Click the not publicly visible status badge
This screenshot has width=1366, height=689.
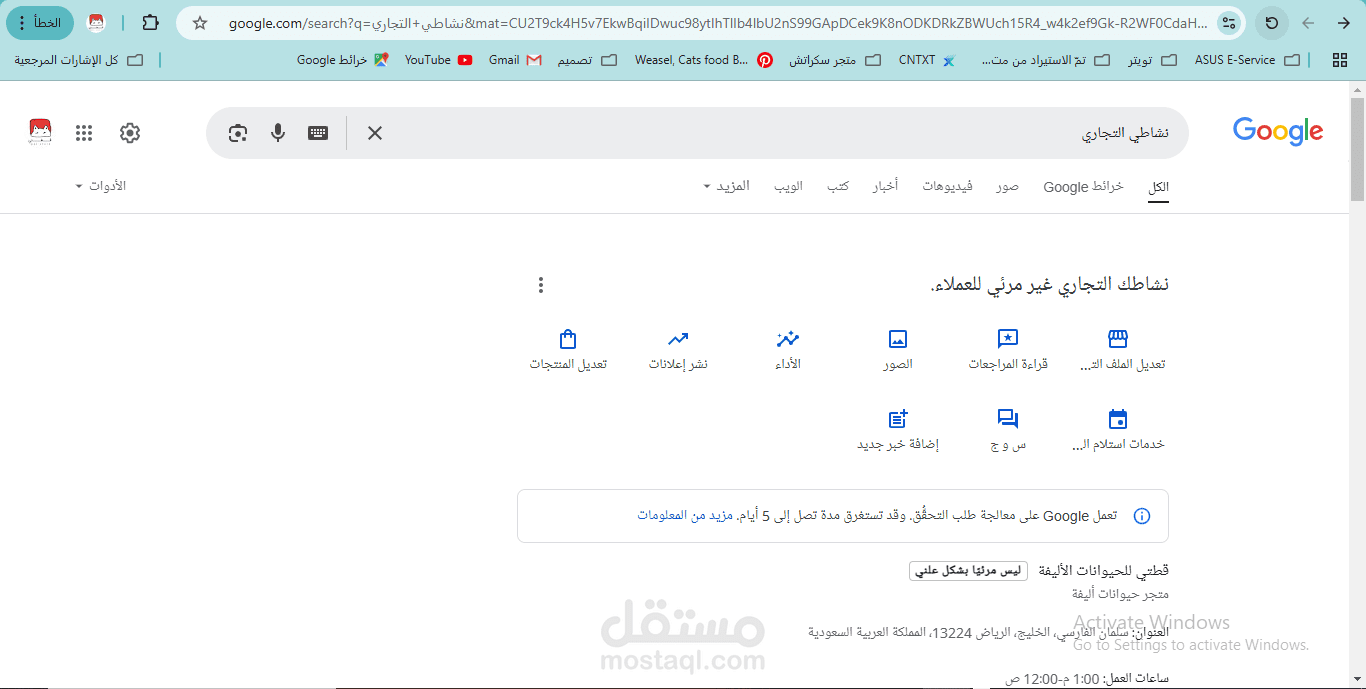pyautogui.click(x=968, y=571)
